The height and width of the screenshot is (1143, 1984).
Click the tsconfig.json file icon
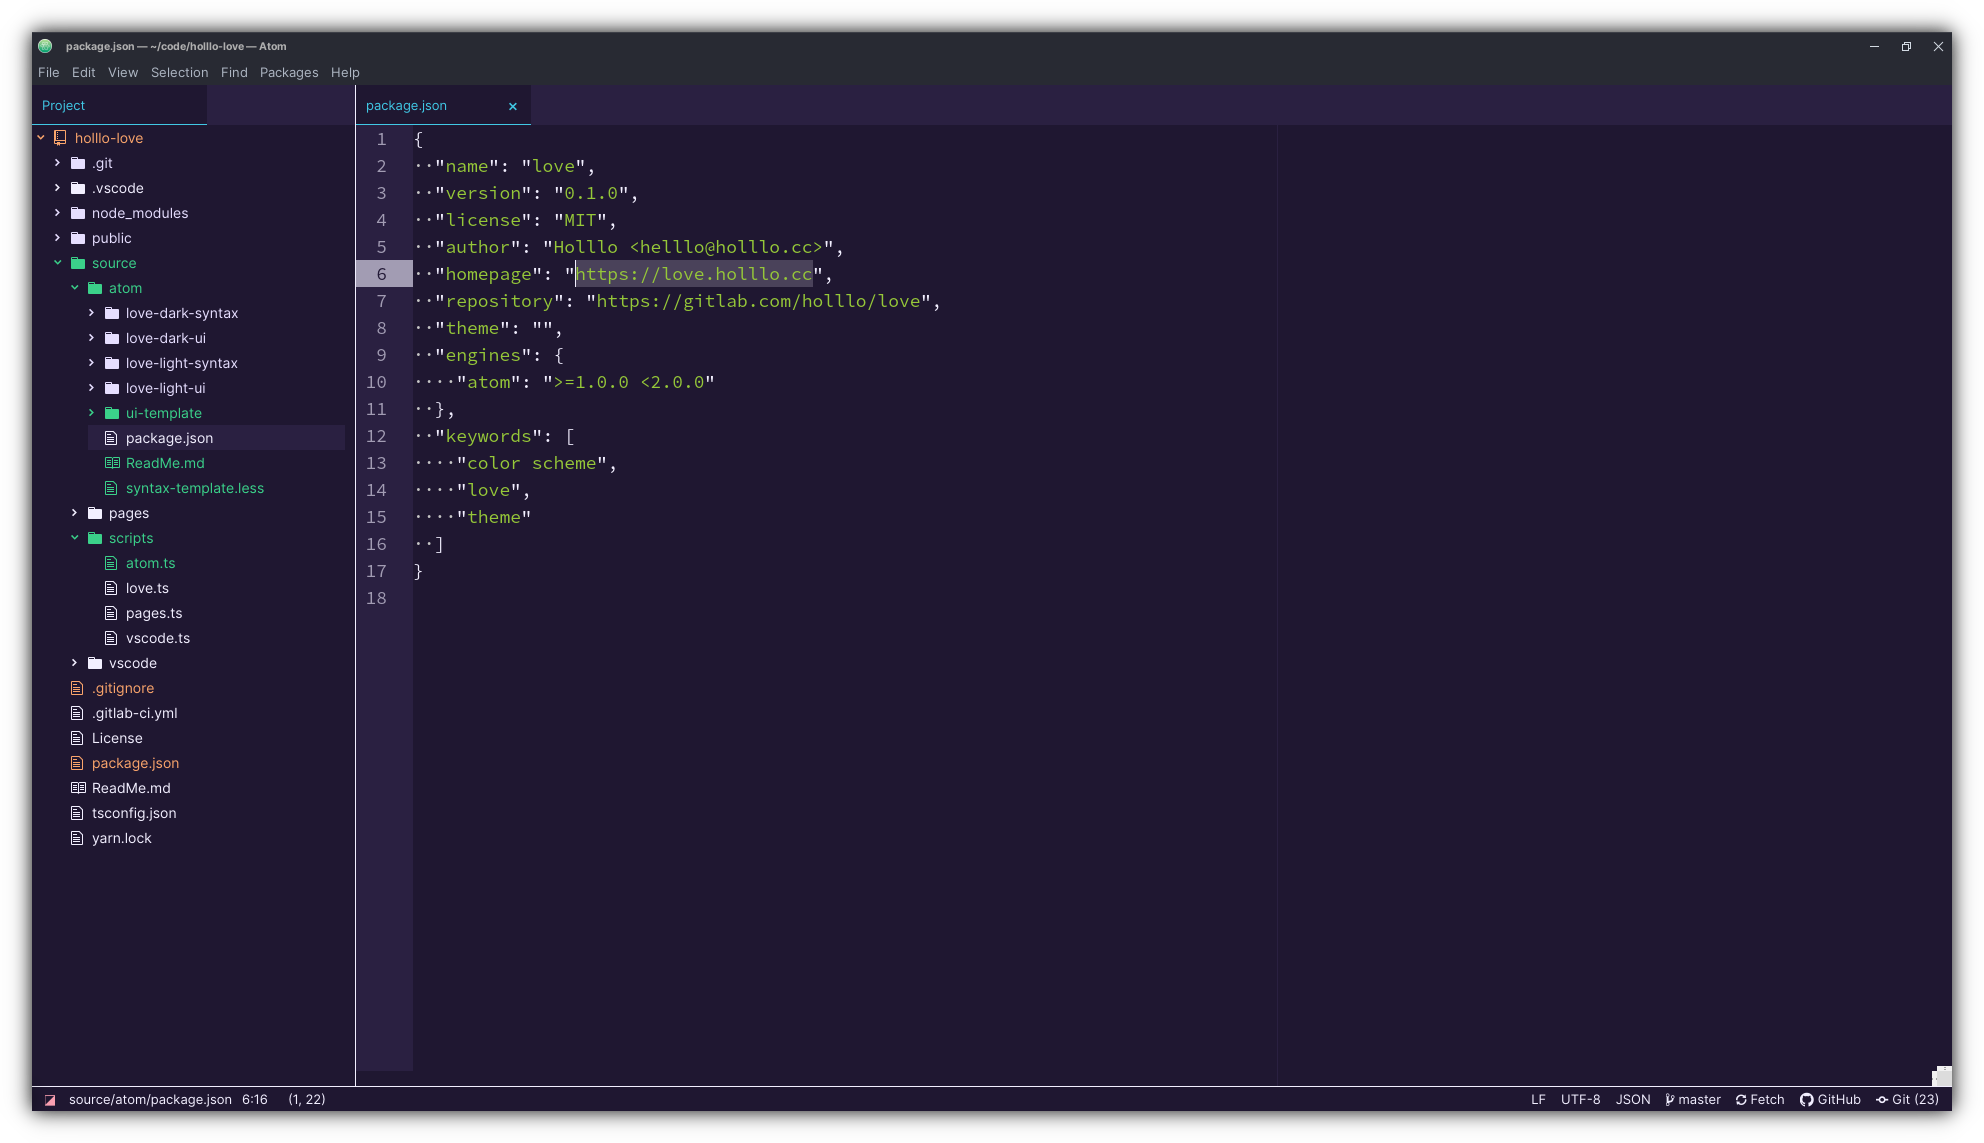[77, 813]
